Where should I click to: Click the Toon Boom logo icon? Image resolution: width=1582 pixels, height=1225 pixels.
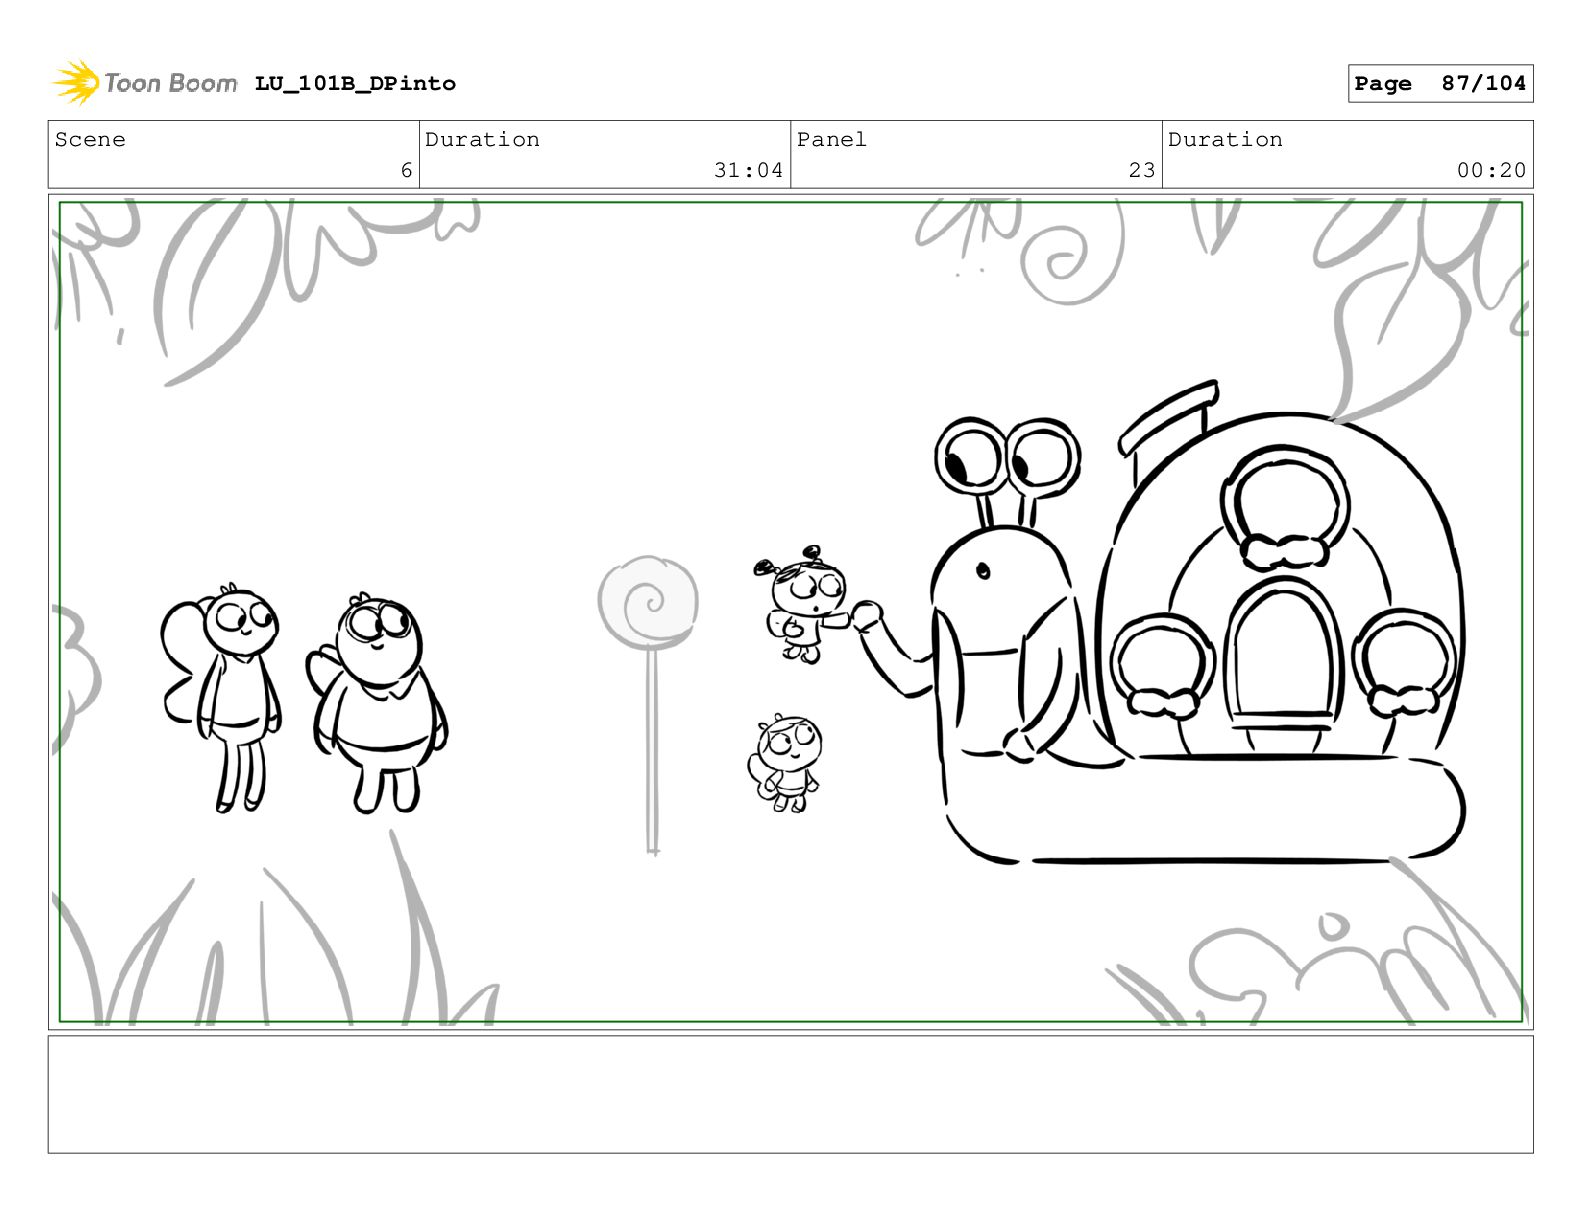76,82
